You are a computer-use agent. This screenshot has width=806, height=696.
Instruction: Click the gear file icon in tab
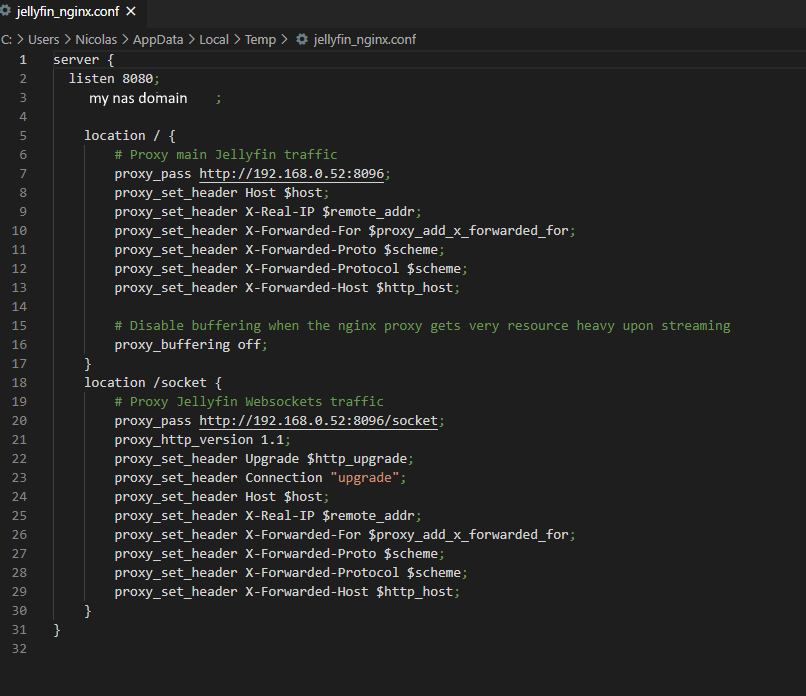point(6,10)
